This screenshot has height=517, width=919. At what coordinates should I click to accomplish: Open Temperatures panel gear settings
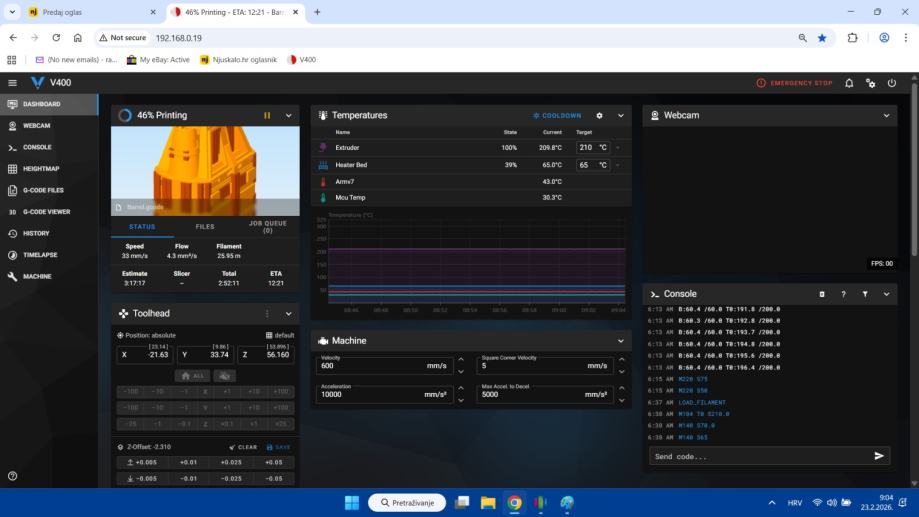(599, 115)
